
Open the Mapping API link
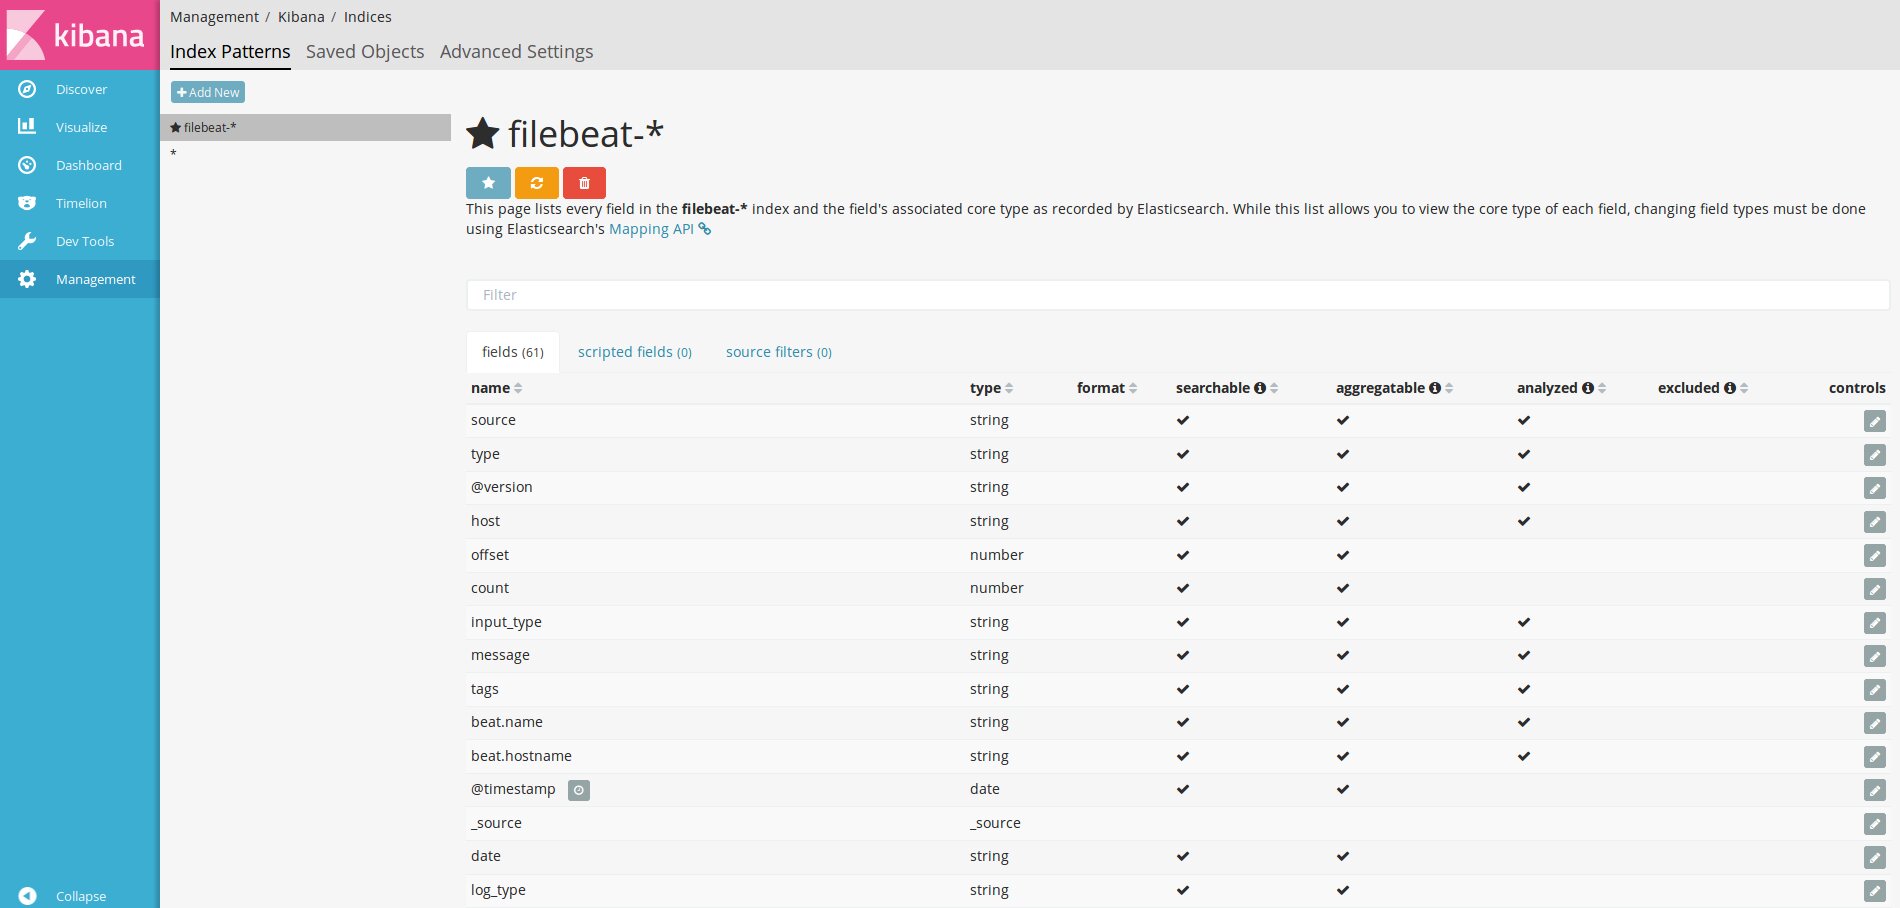point(660,229)
